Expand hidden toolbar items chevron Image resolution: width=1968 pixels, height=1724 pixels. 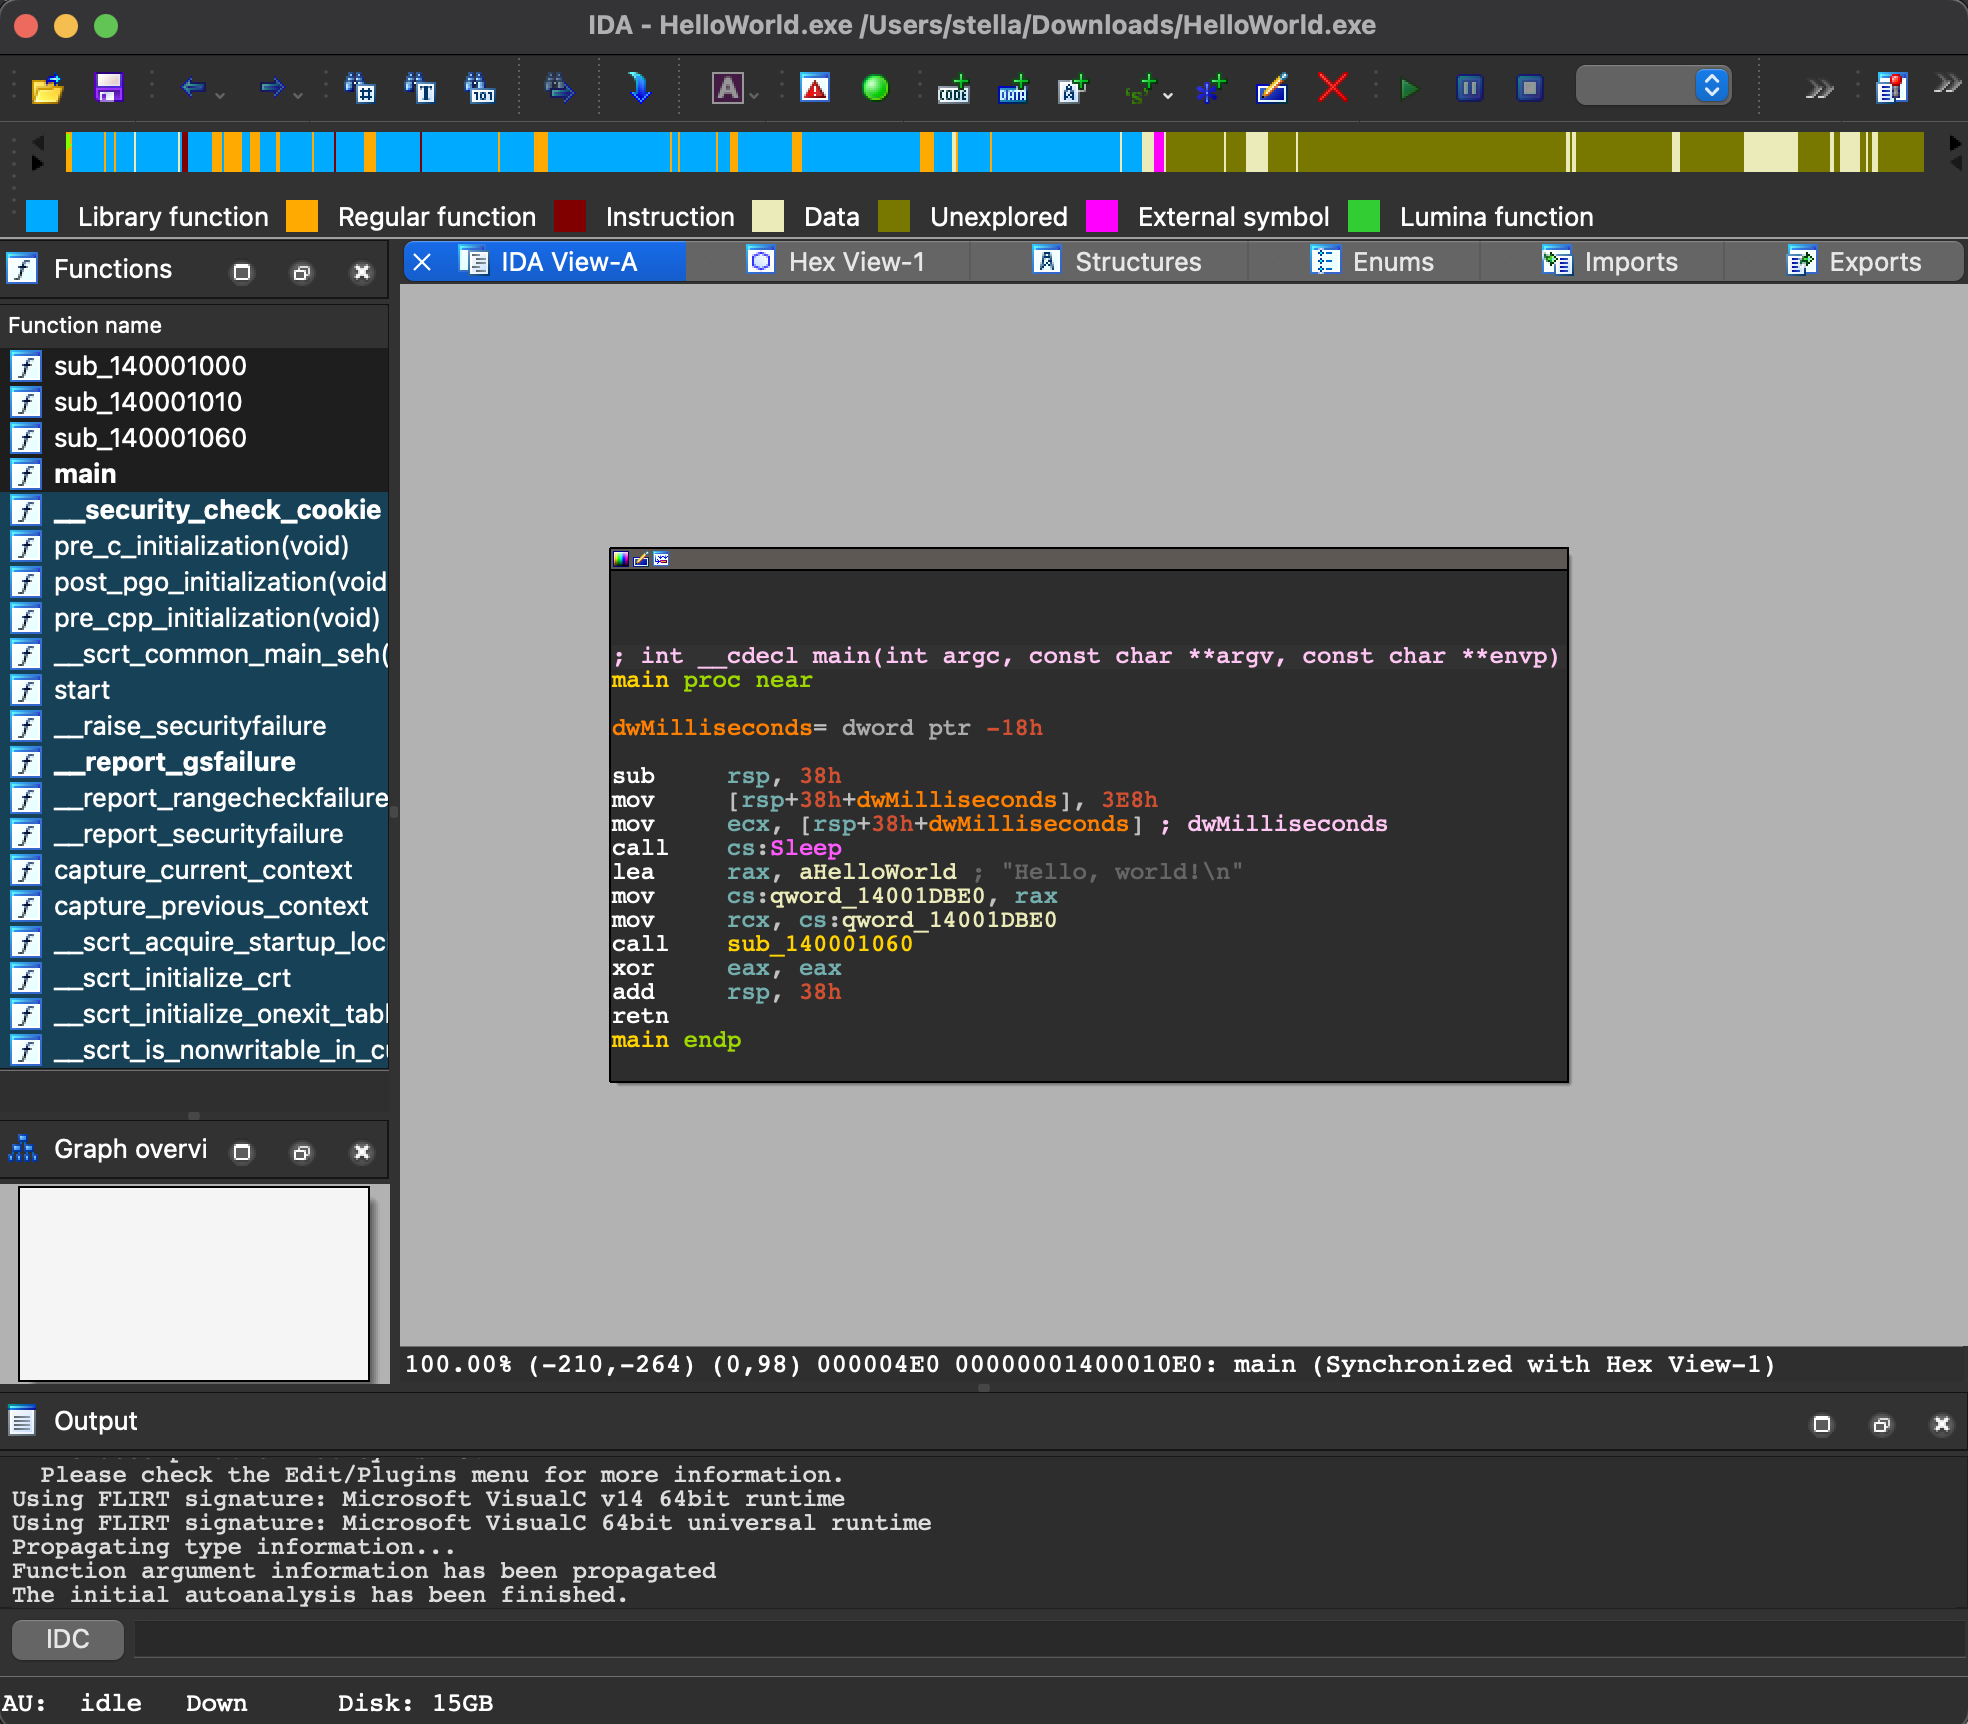tap(1819, 89)
